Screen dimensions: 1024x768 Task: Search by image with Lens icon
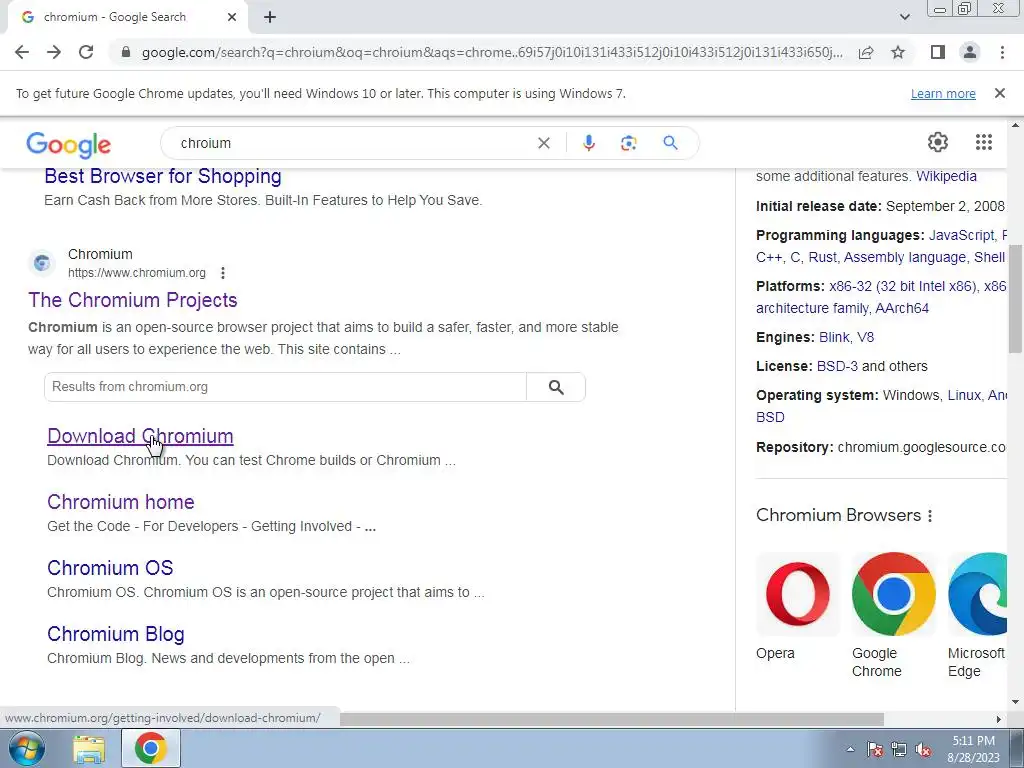coord(628,143)
